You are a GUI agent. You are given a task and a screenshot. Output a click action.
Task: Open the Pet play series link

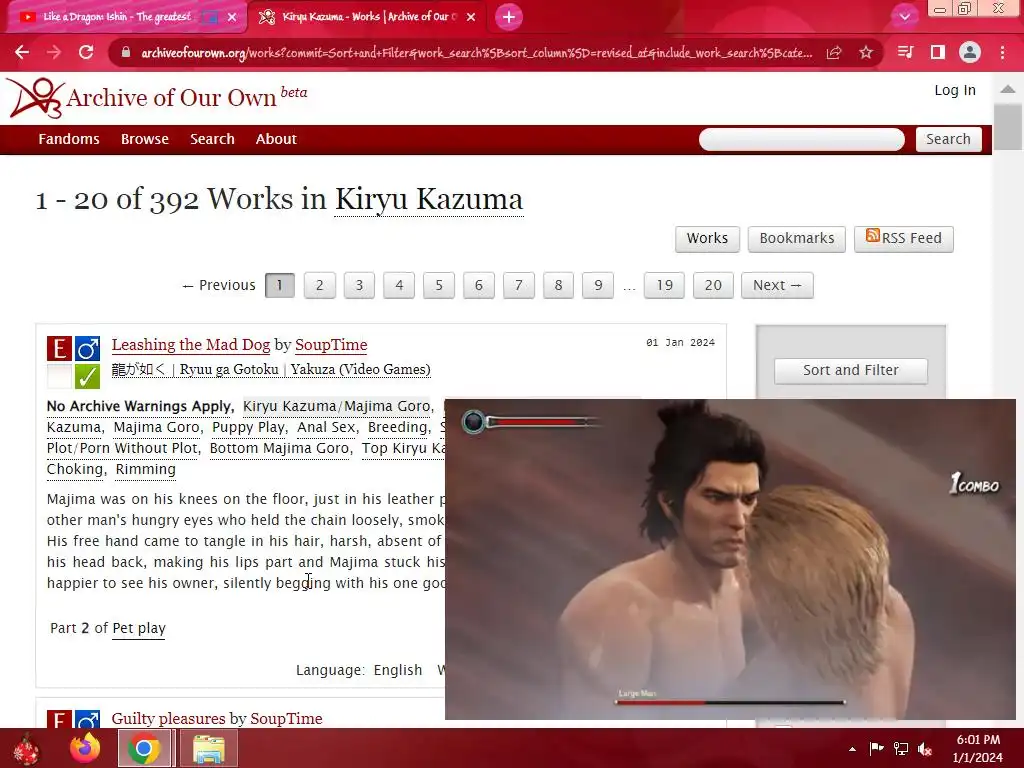(x=138, y=628)
